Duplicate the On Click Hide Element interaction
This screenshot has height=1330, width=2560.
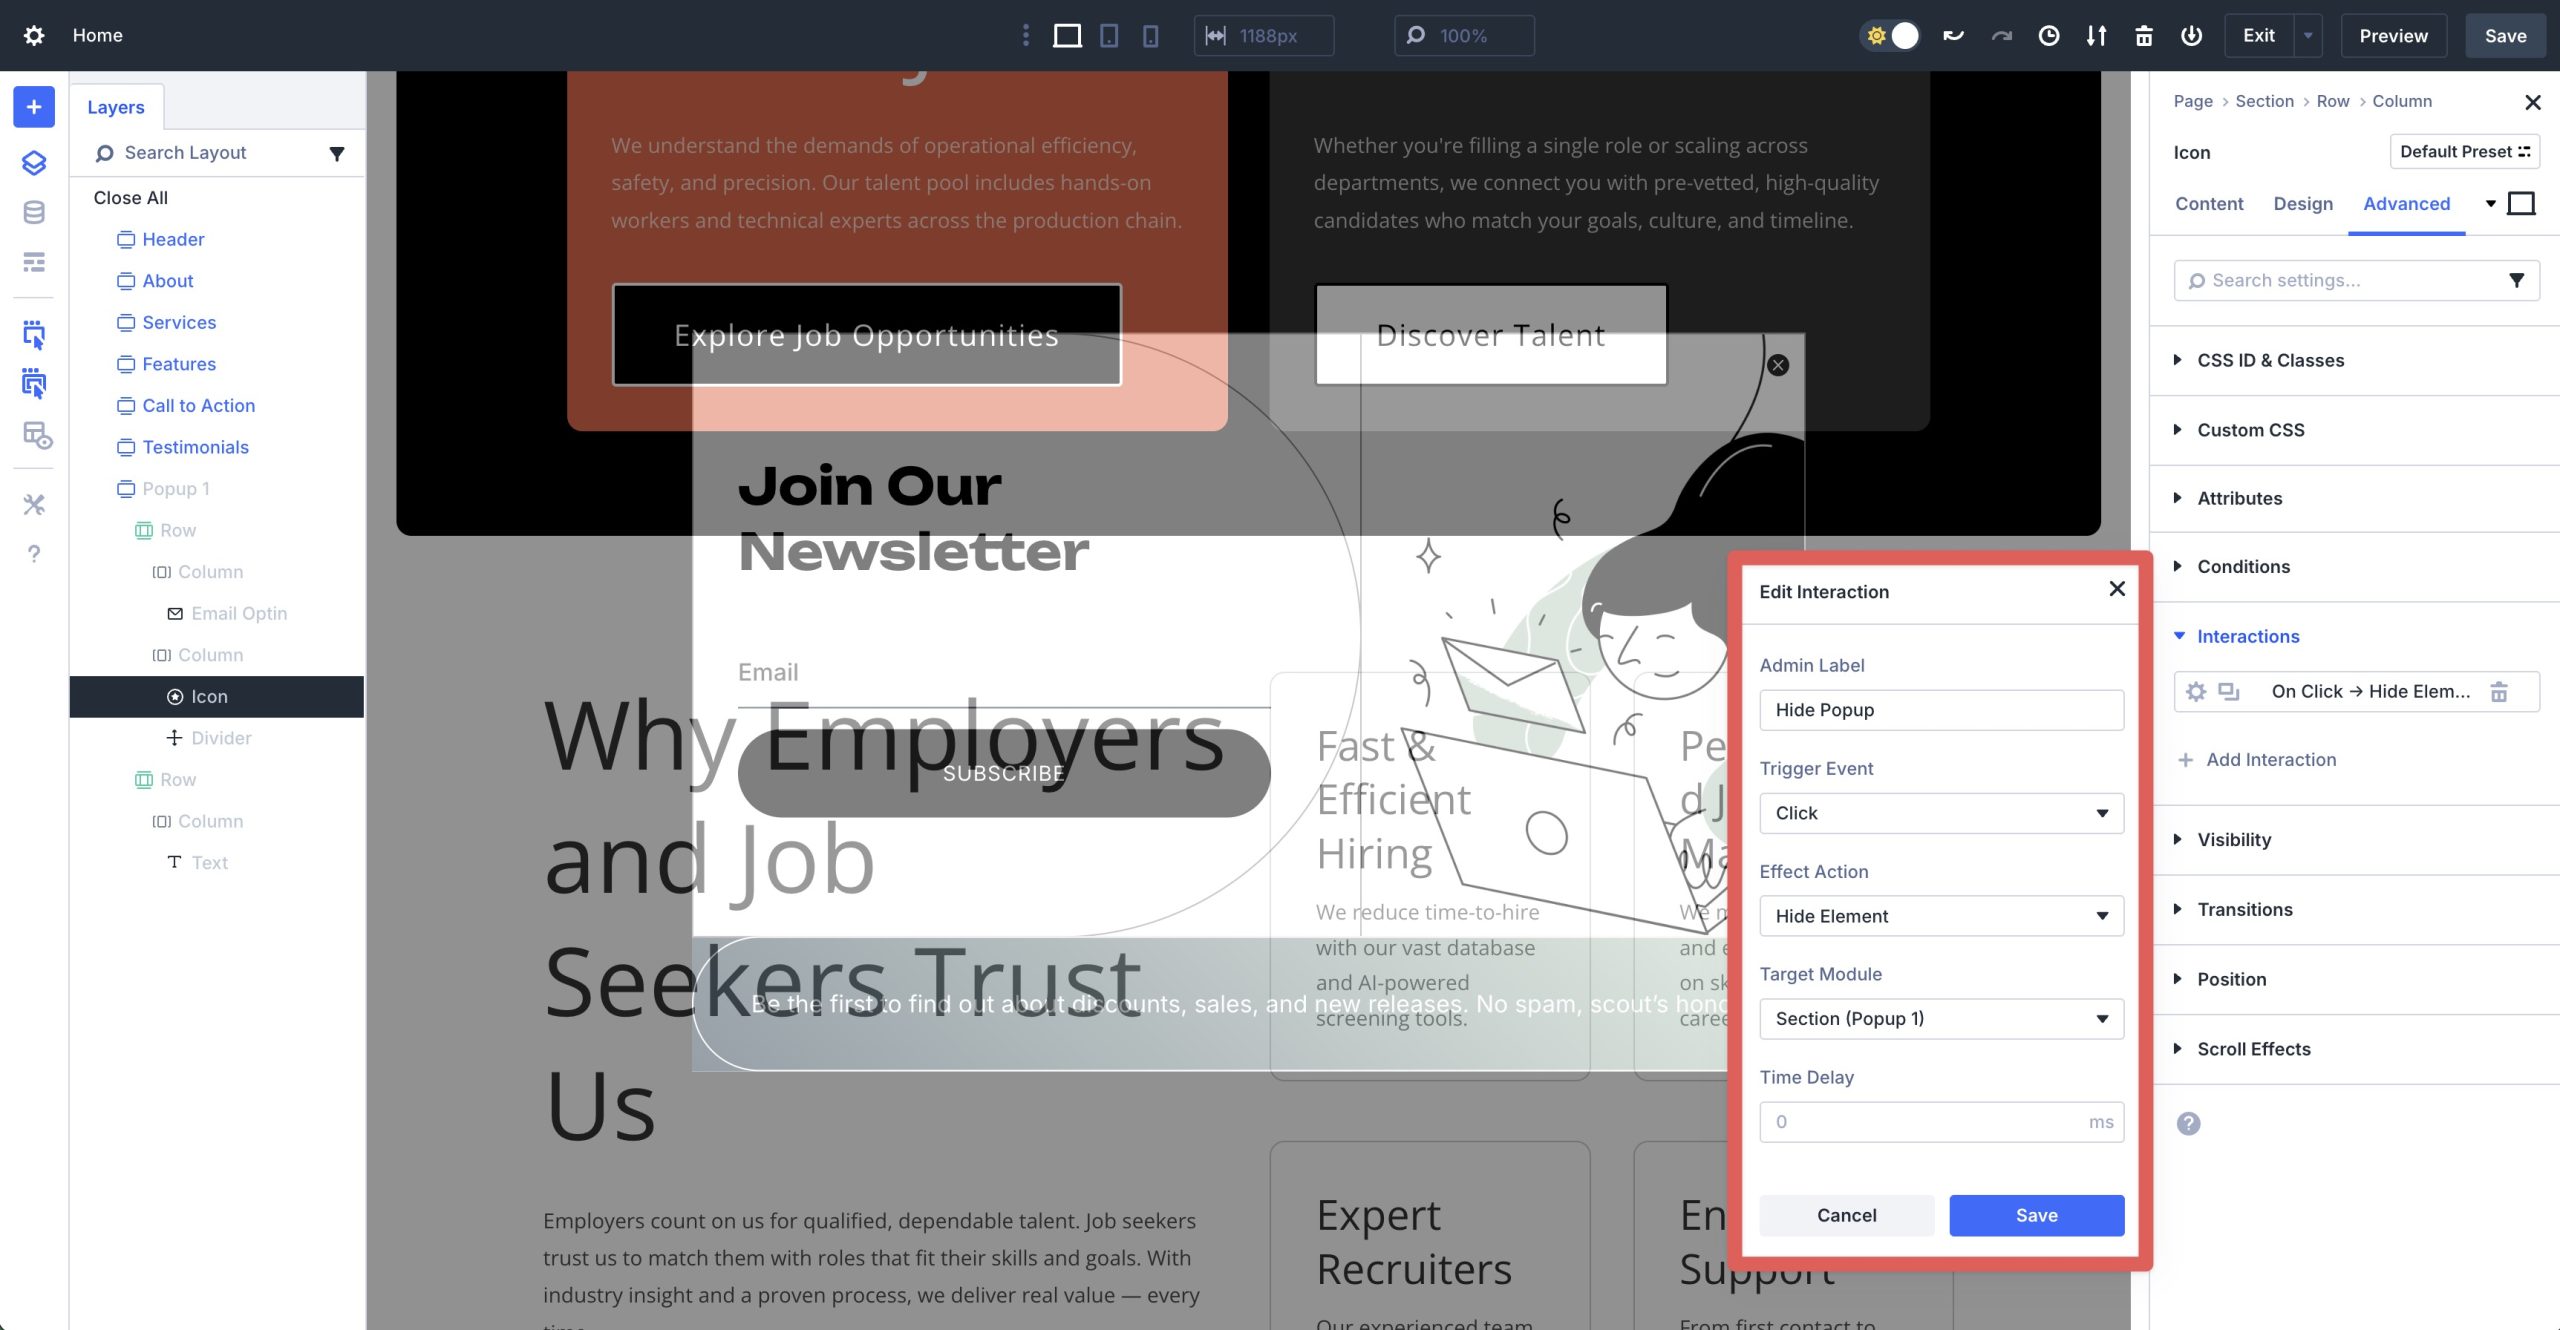(x=2227, y=691)
